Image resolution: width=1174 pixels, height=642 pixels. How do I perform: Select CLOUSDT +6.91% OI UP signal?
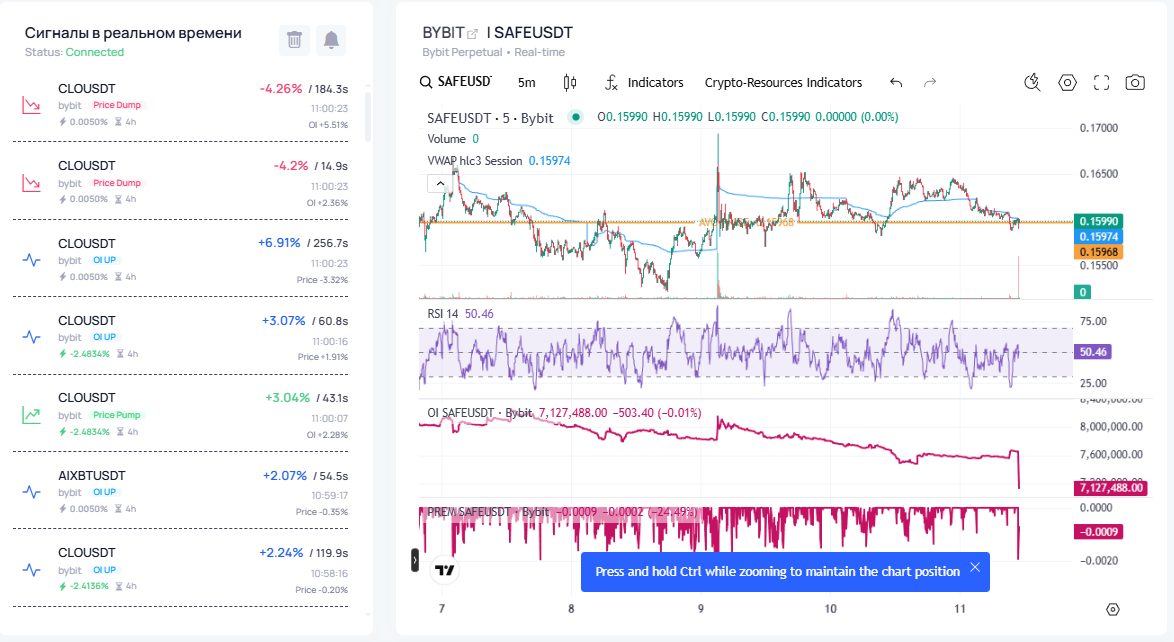[180, 259]
